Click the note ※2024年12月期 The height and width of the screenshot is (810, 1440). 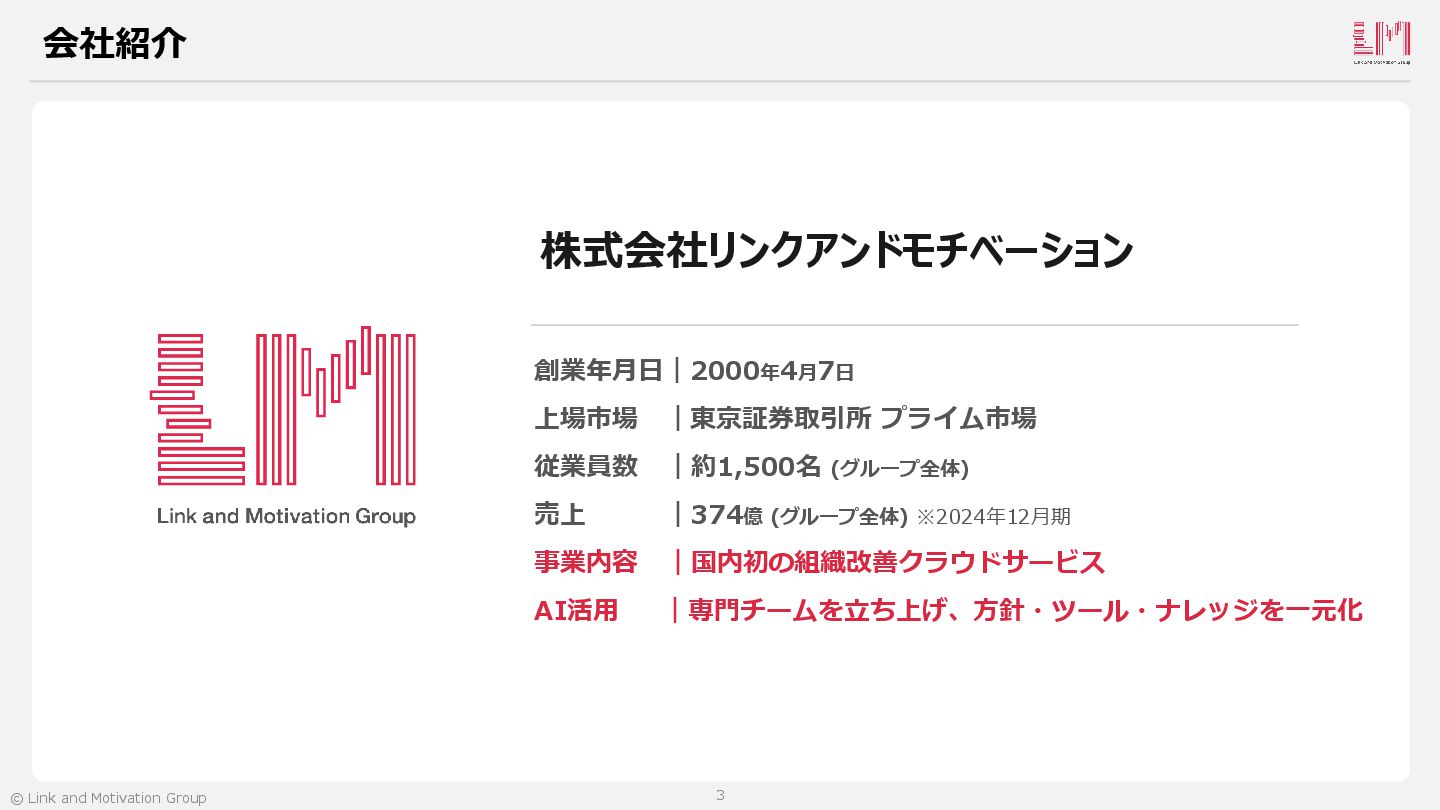click(x=993, y=516)
